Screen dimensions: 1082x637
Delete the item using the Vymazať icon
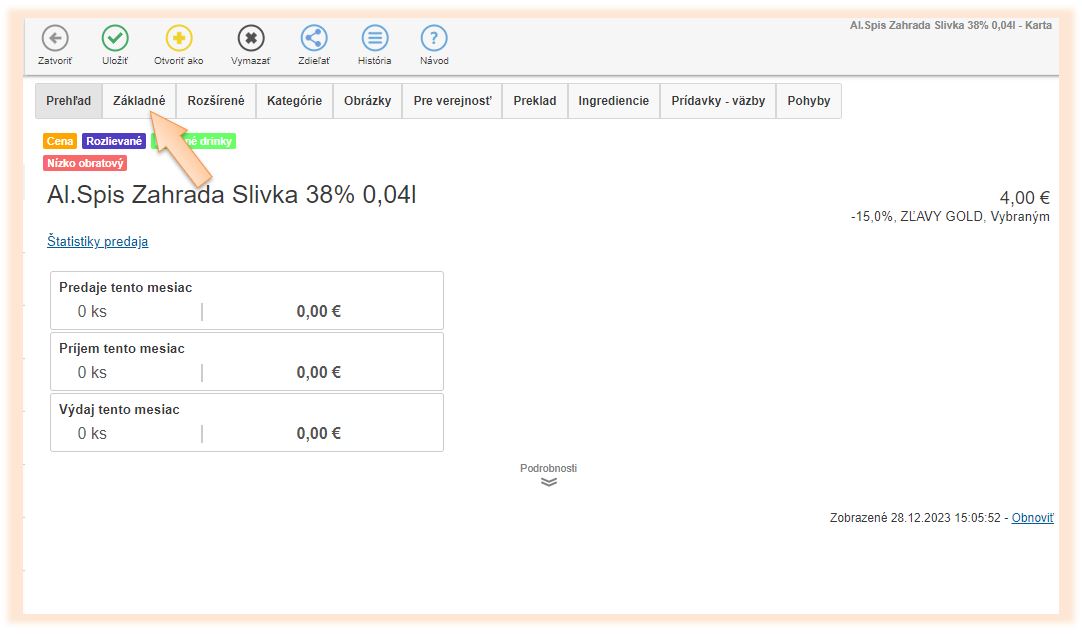[251, 39]
